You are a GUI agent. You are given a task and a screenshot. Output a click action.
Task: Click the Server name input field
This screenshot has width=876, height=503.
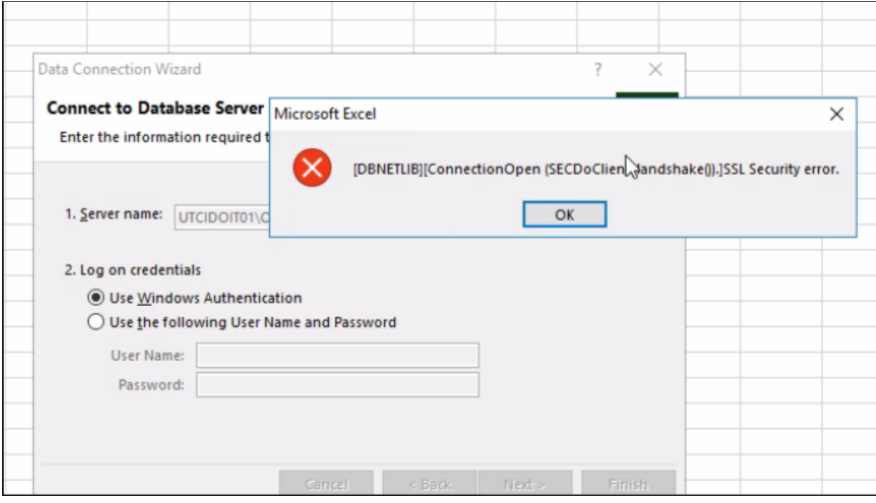tap(222, 217)
